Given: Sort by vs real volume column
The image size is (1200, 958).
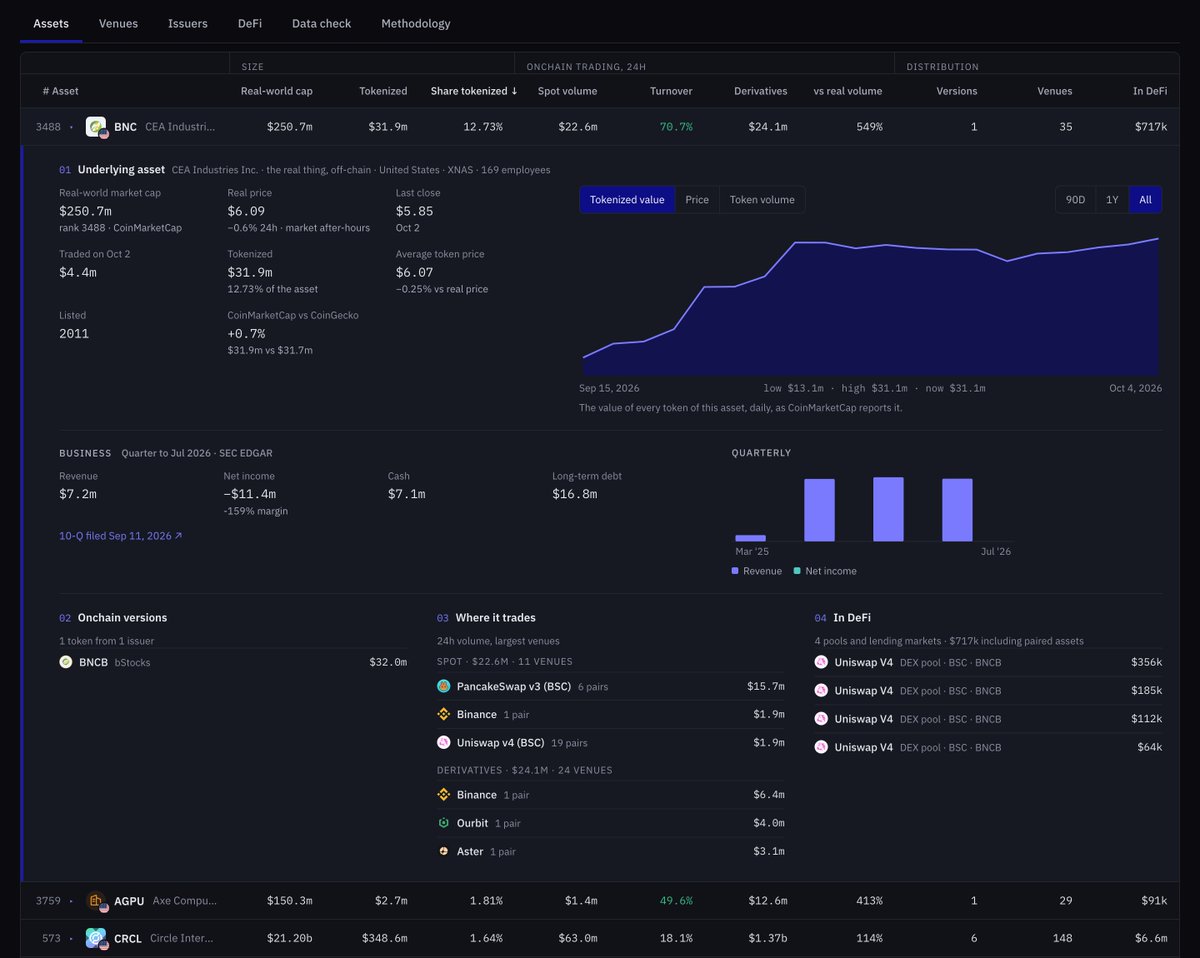Looking at the screenshot, I should (x=848, y=91).
